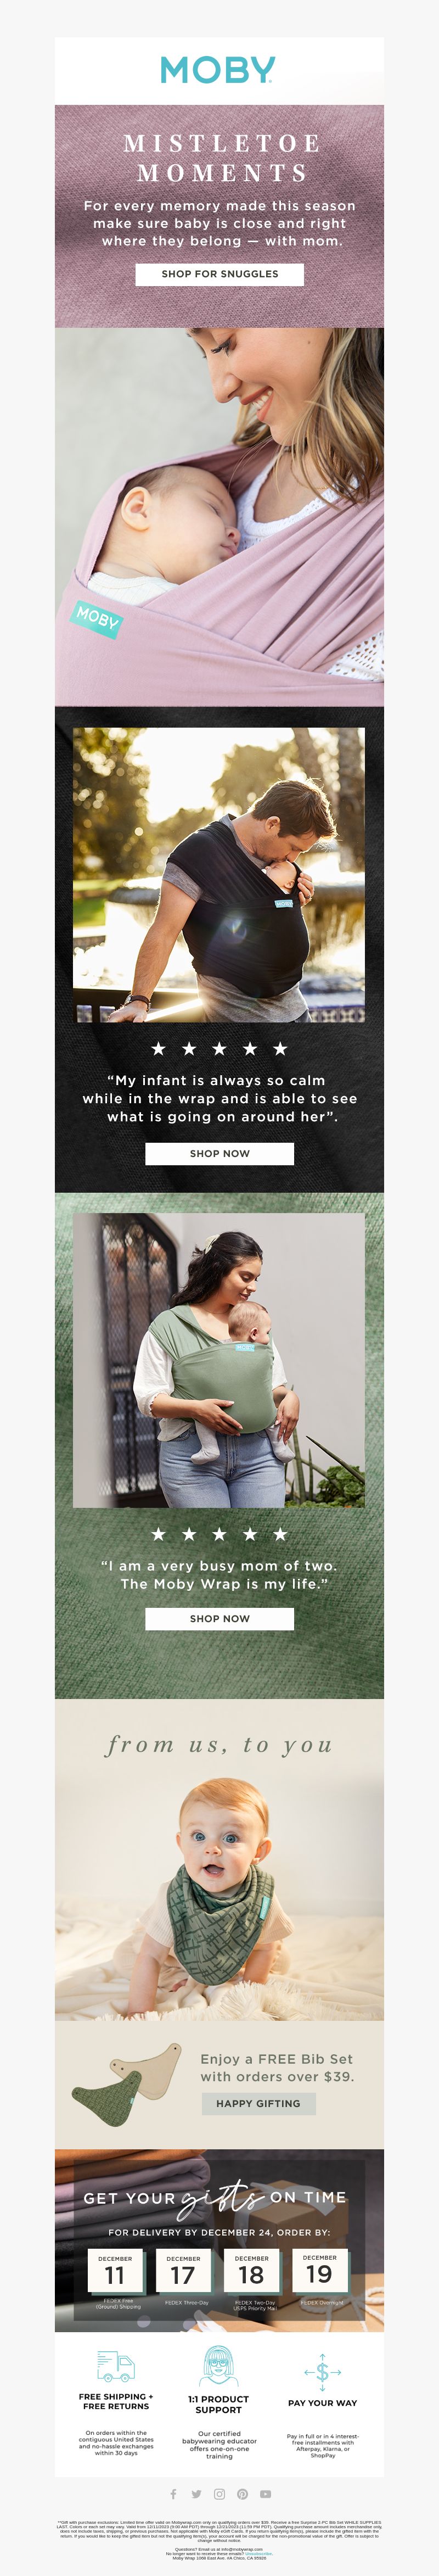Open the Pinterest icon in footer
Viewport: 439px width, 2576px height.
tap(242, 2493)
